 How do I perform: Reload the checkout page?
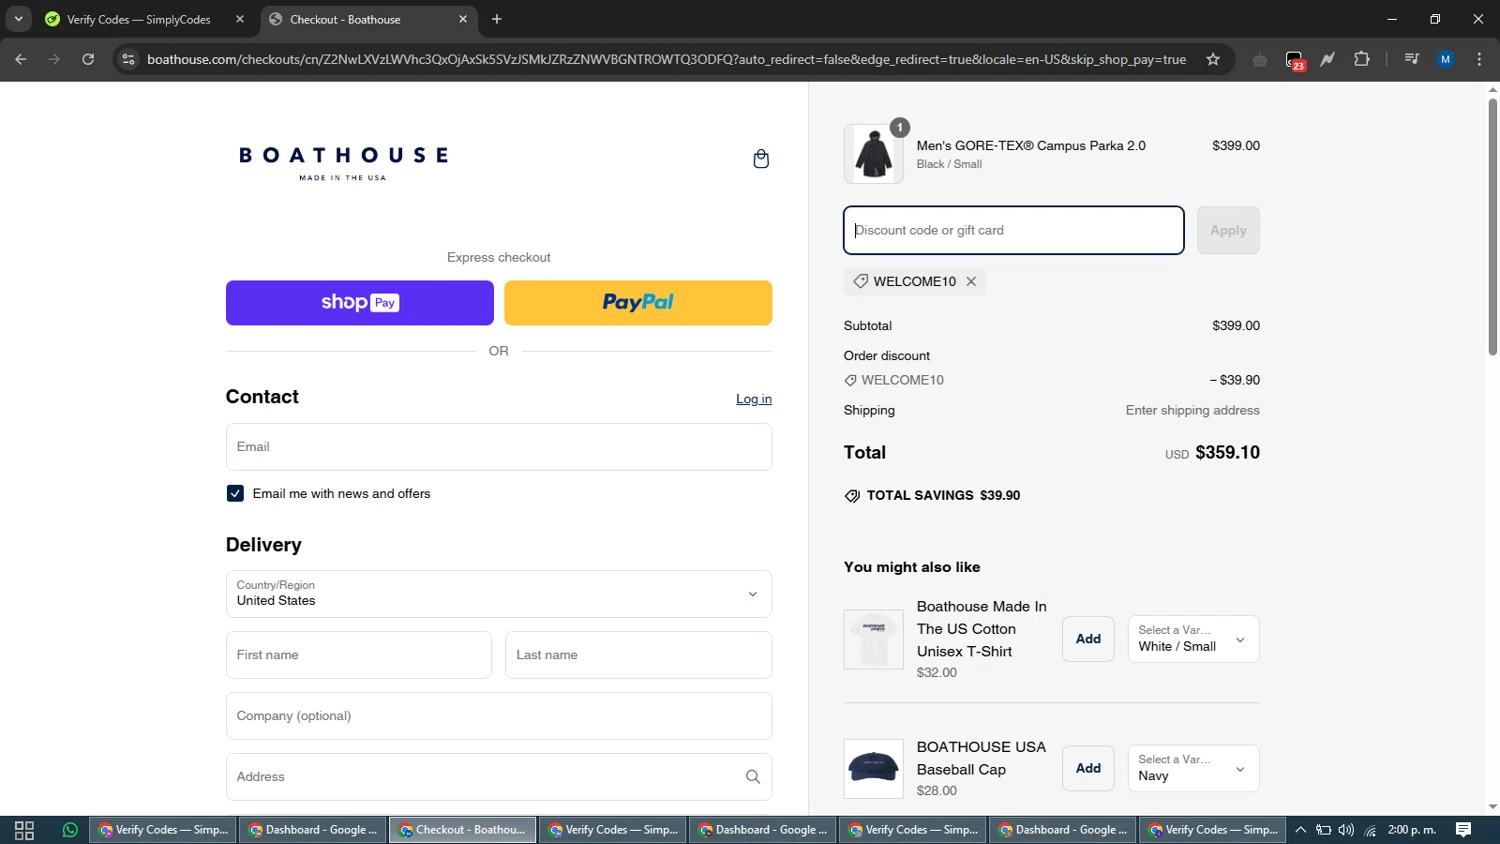pyautogui.click(x=88, y=59)
